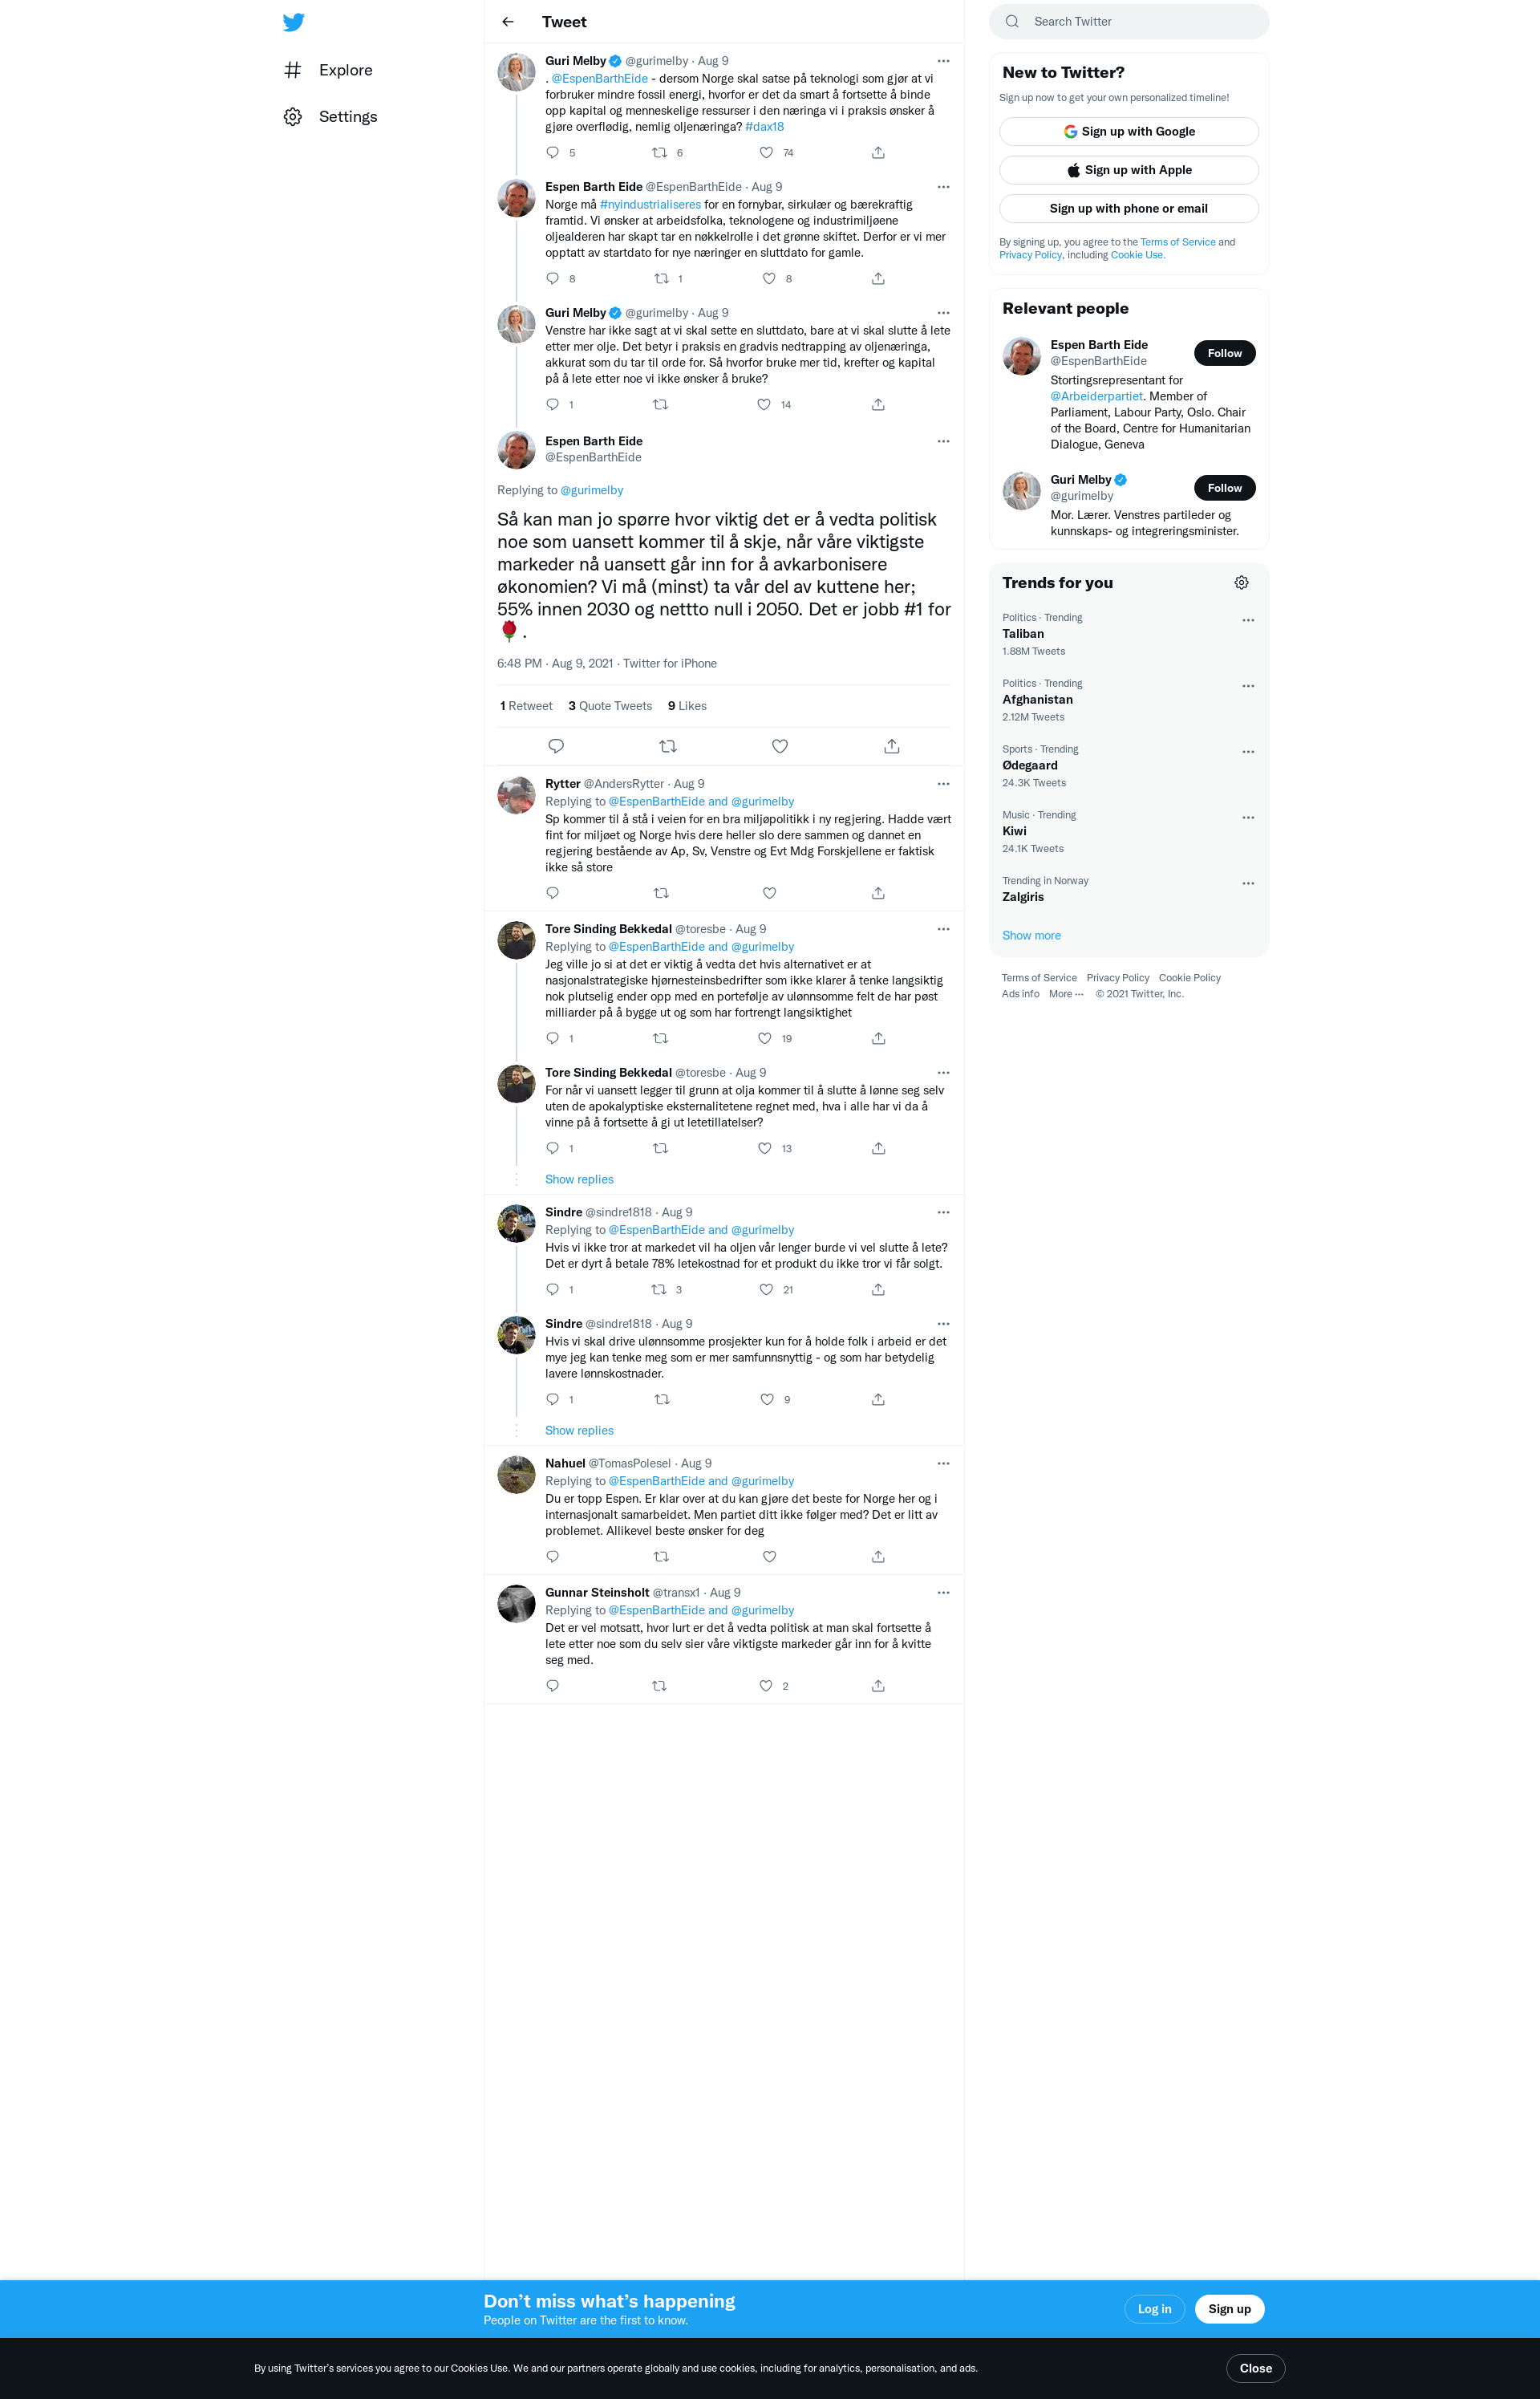1540x2399 pixels.
Task: Retweet Espen Barth Eide's main tweet
Action: click(668, 746)
